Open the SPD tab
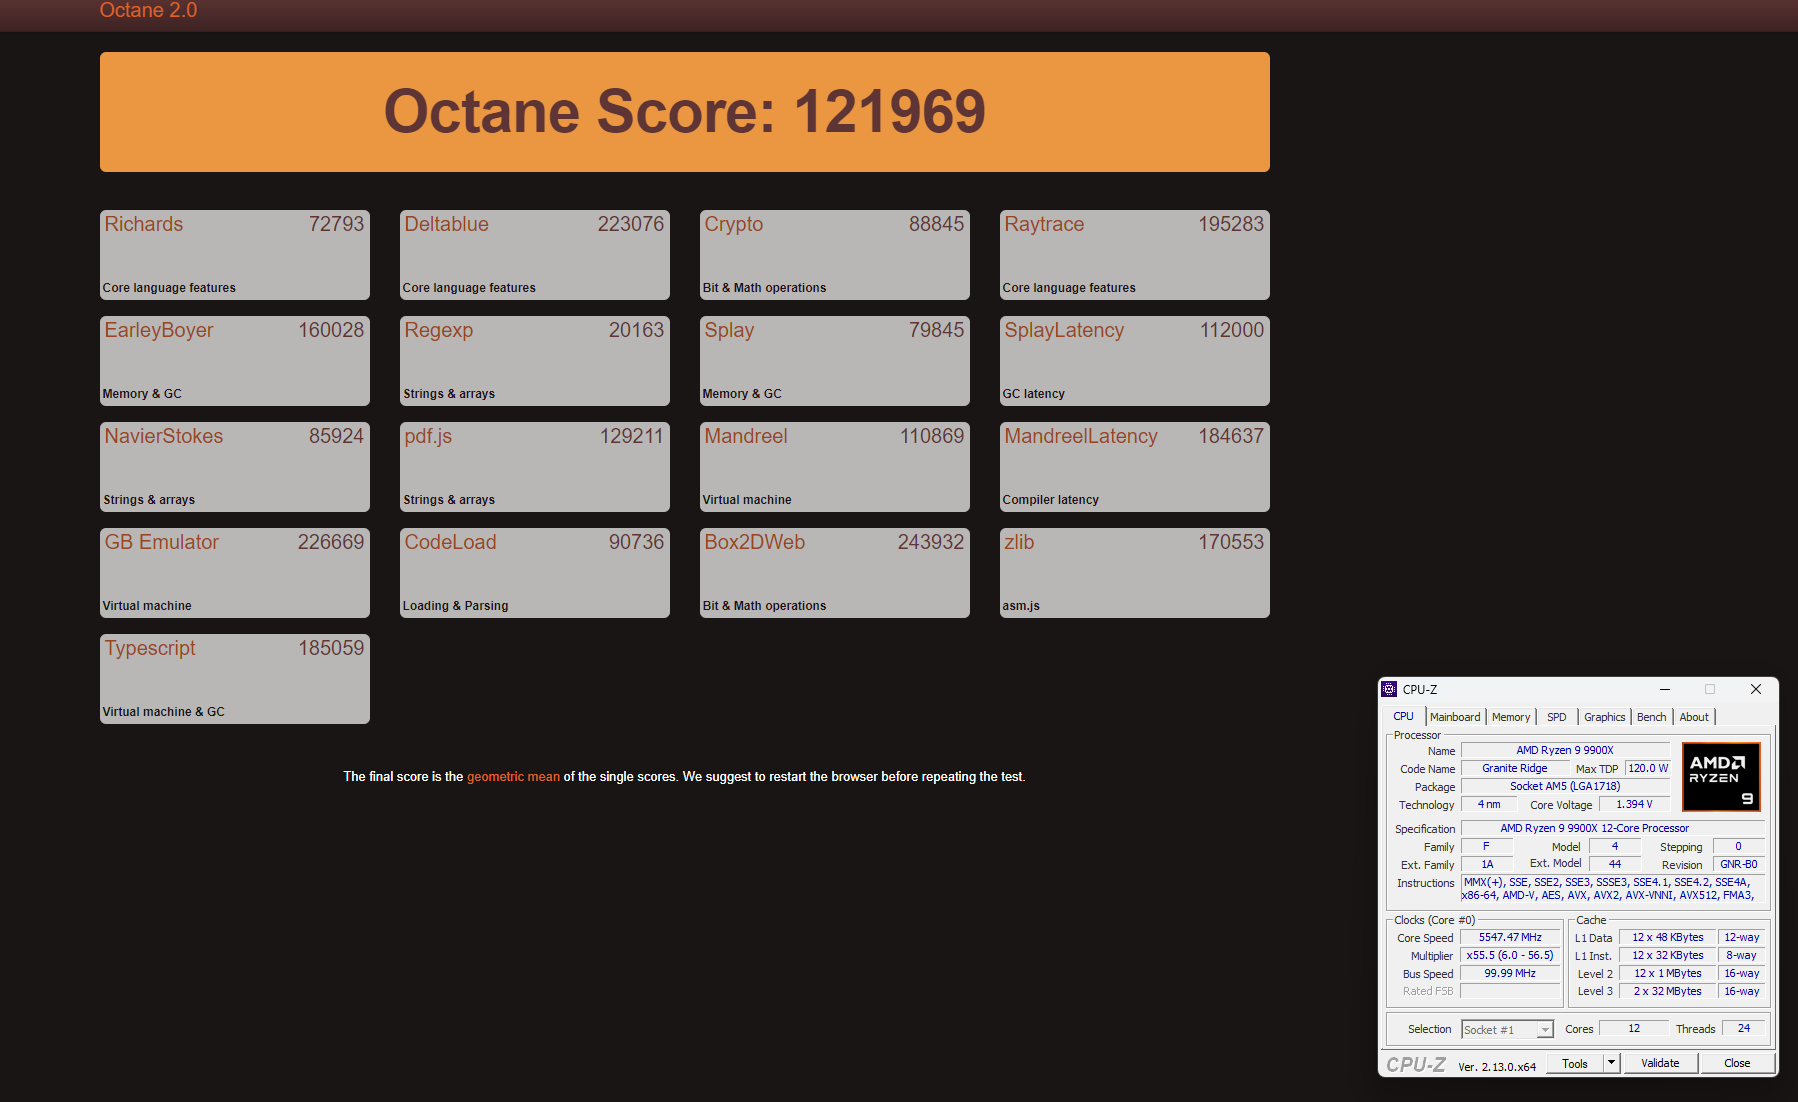Image resolution: width=1798 pixels, height=1102 pixels. click(x=1556, y=717)
